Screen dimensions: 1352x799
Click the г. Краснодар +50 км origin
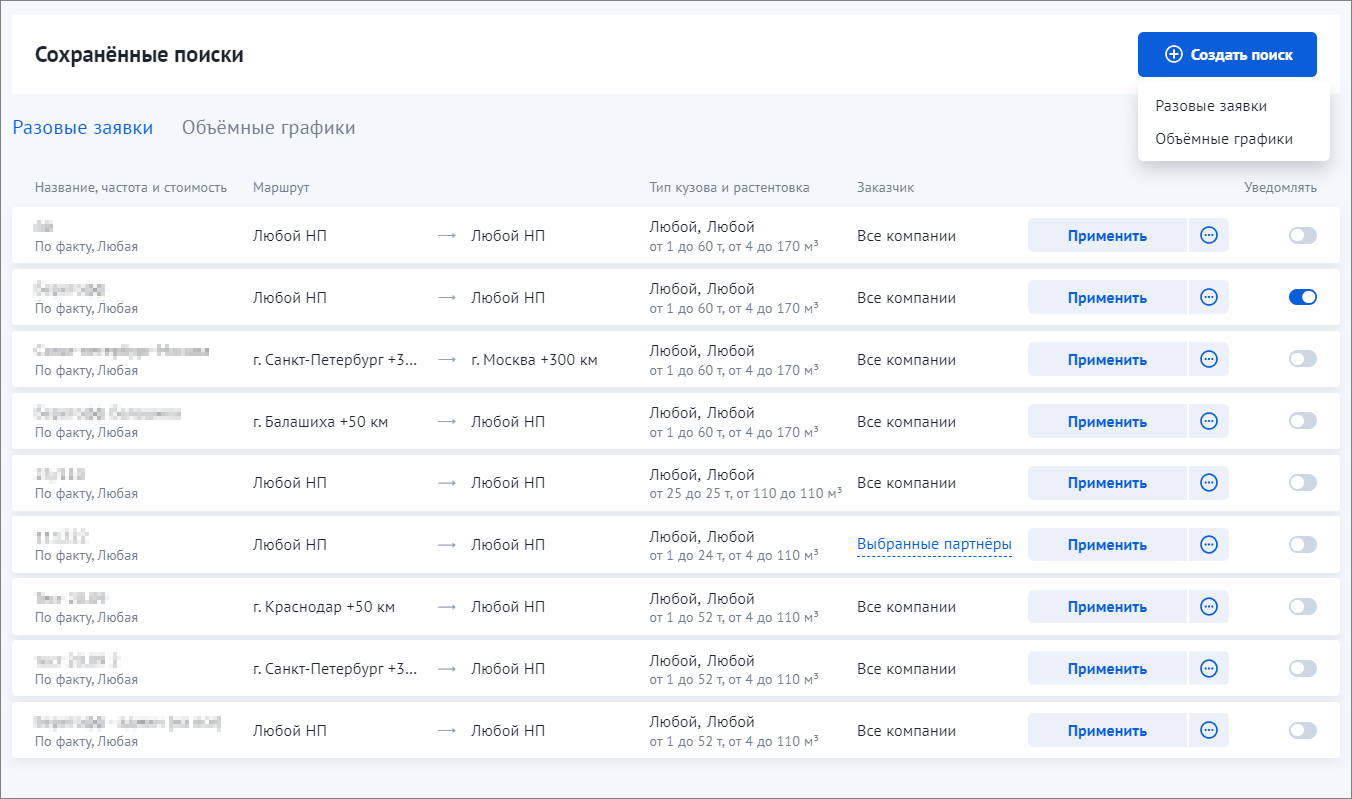pos(324,607)
